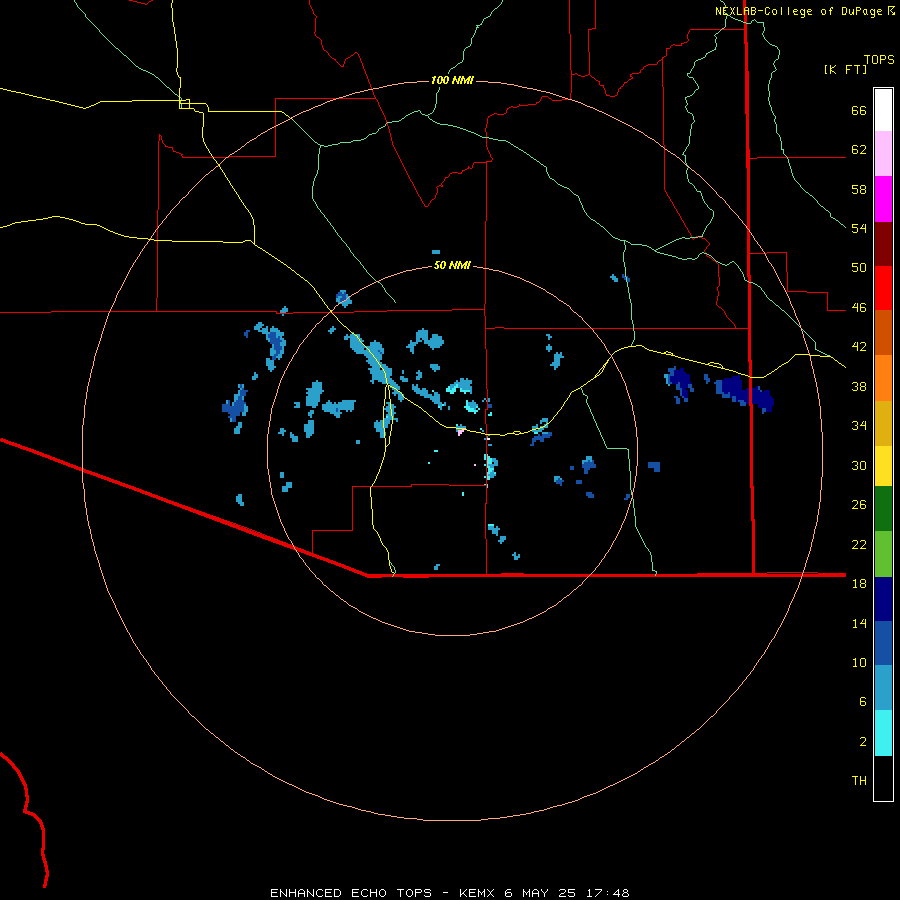The width and height of the screenshot is (900, 900).
Task: Click the gold legend swatch near 34
Action: [x=883, y=423]
